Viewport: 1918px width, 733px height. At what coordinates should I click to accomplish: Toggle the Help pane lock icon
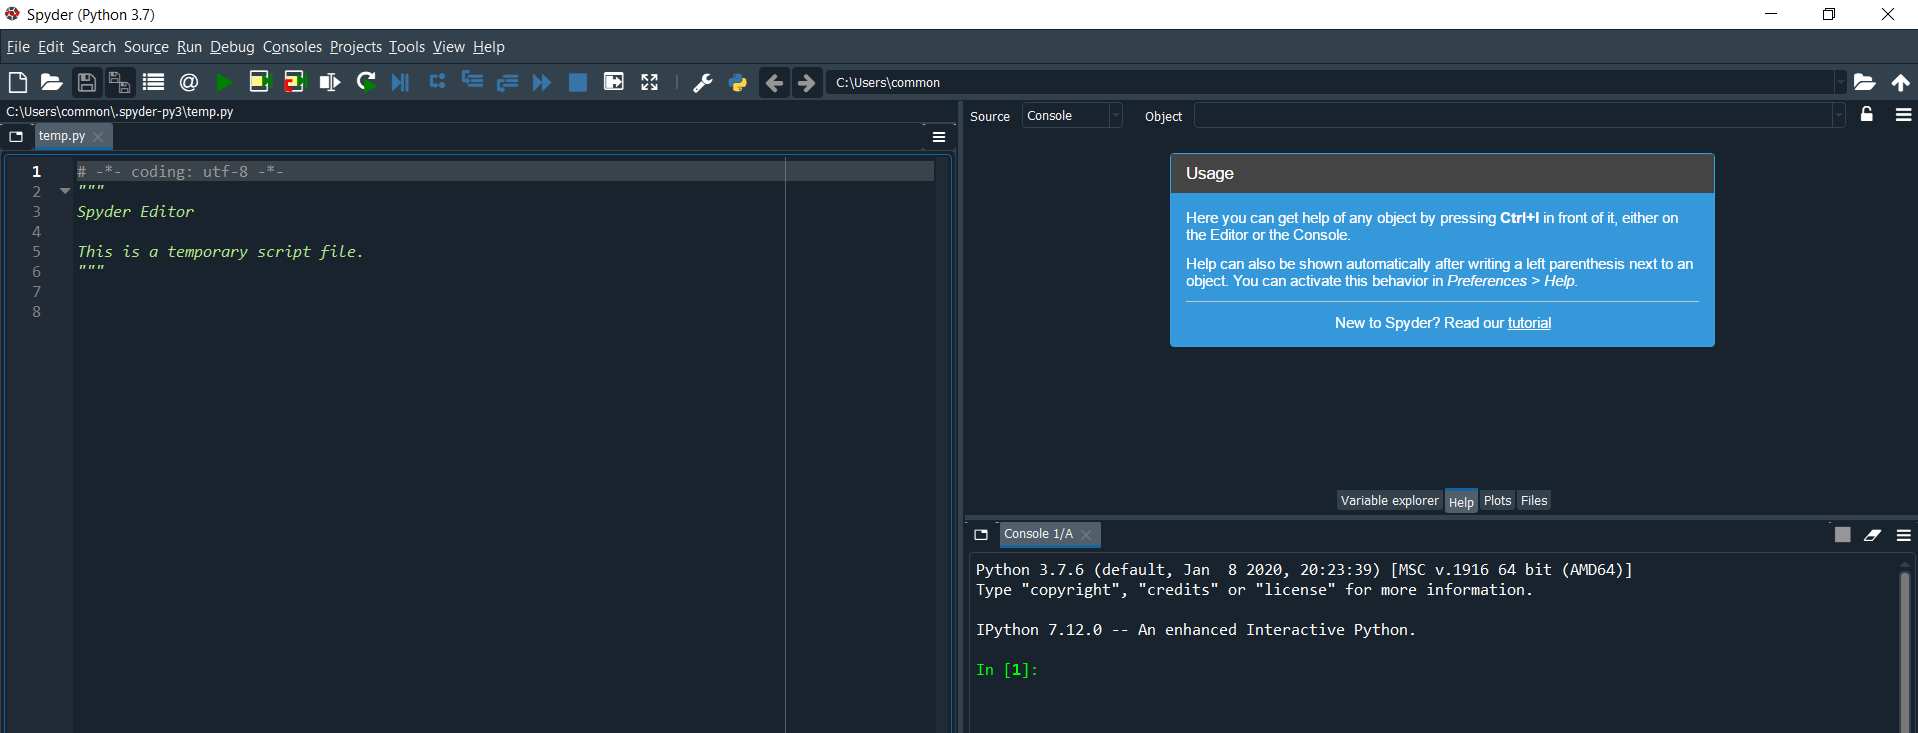[1866, 114]
